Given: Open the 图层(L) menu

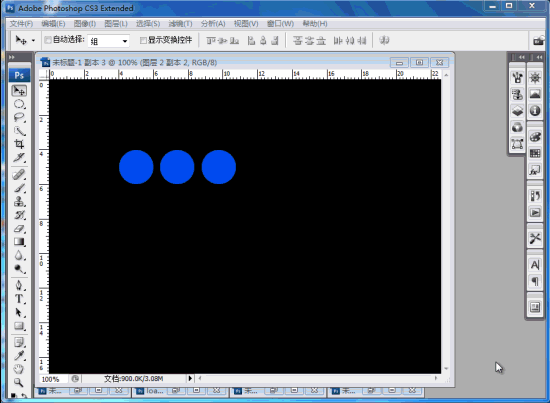Looking at the screenshot, I should (116, 23).
